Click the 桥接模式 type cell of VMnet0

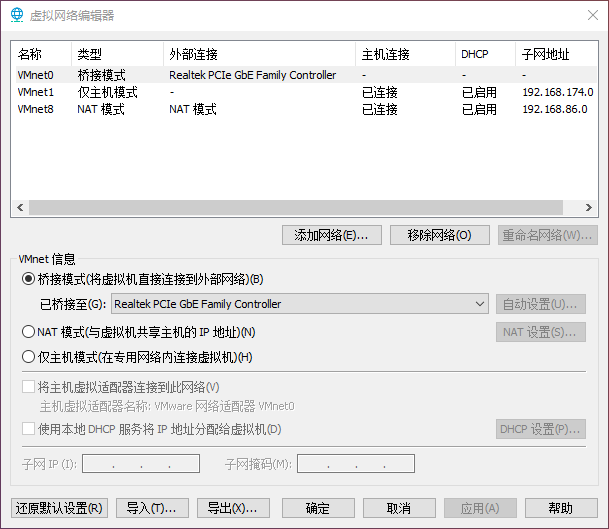point(102,75)
